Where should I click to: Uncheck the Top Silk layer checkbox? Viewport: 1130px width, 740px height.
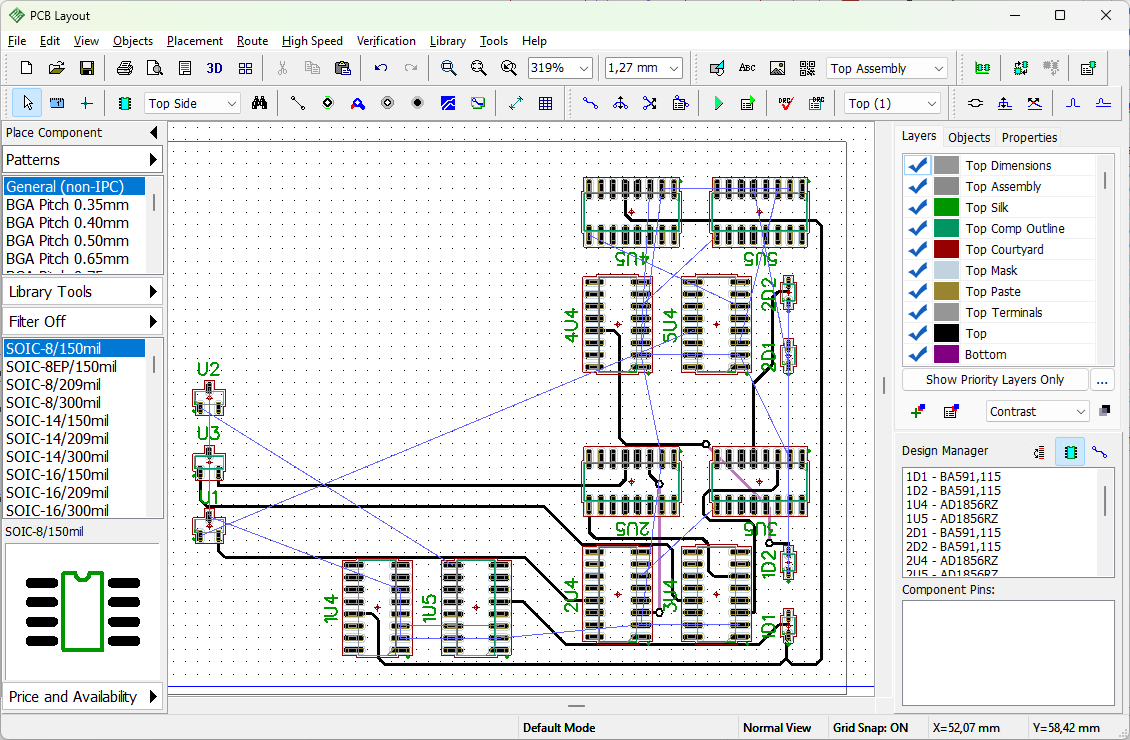pyautogui.click(x=917, y=208)
